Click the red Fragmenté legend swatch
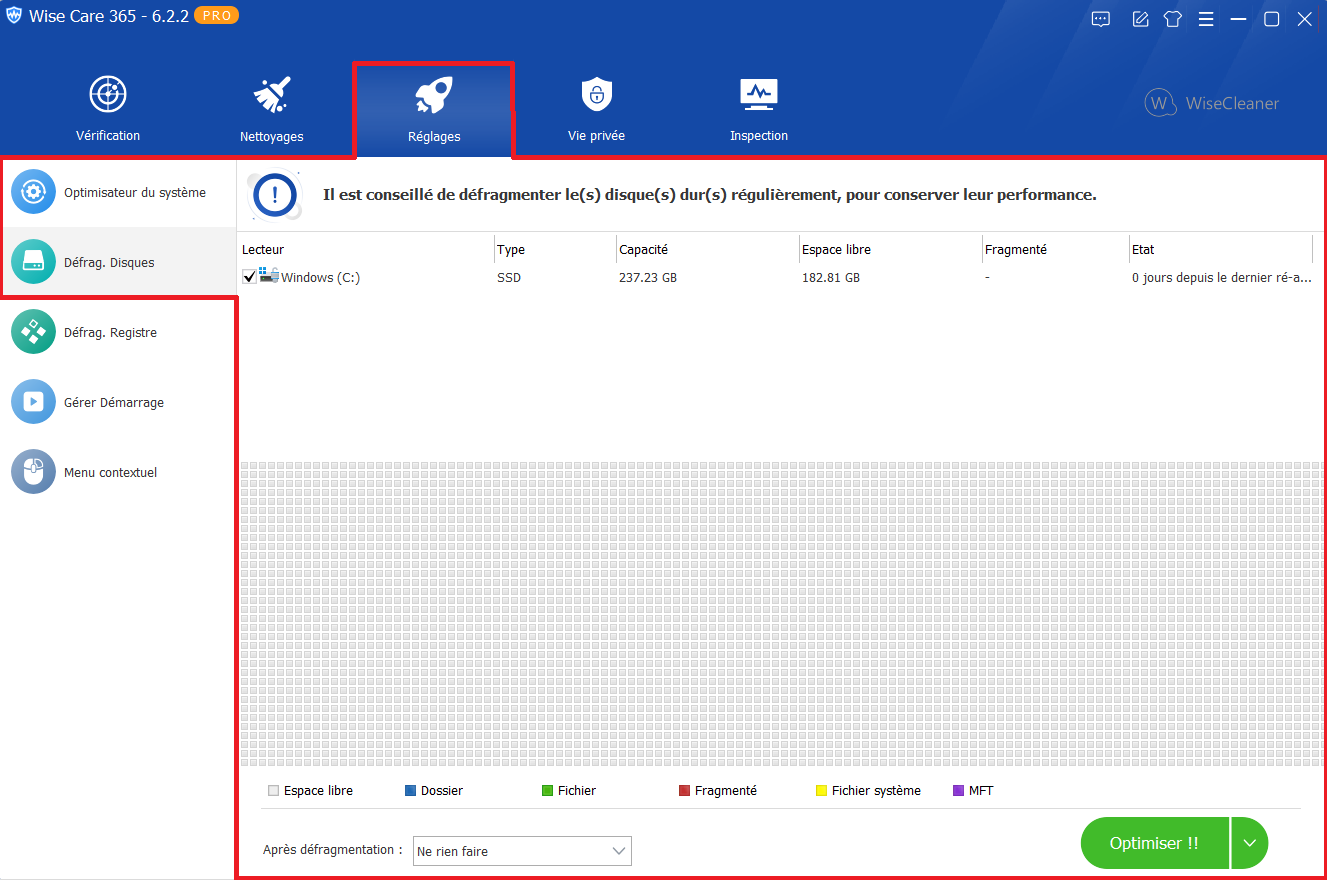Viewport: 1327px width, 880px height. coord(684,791)
